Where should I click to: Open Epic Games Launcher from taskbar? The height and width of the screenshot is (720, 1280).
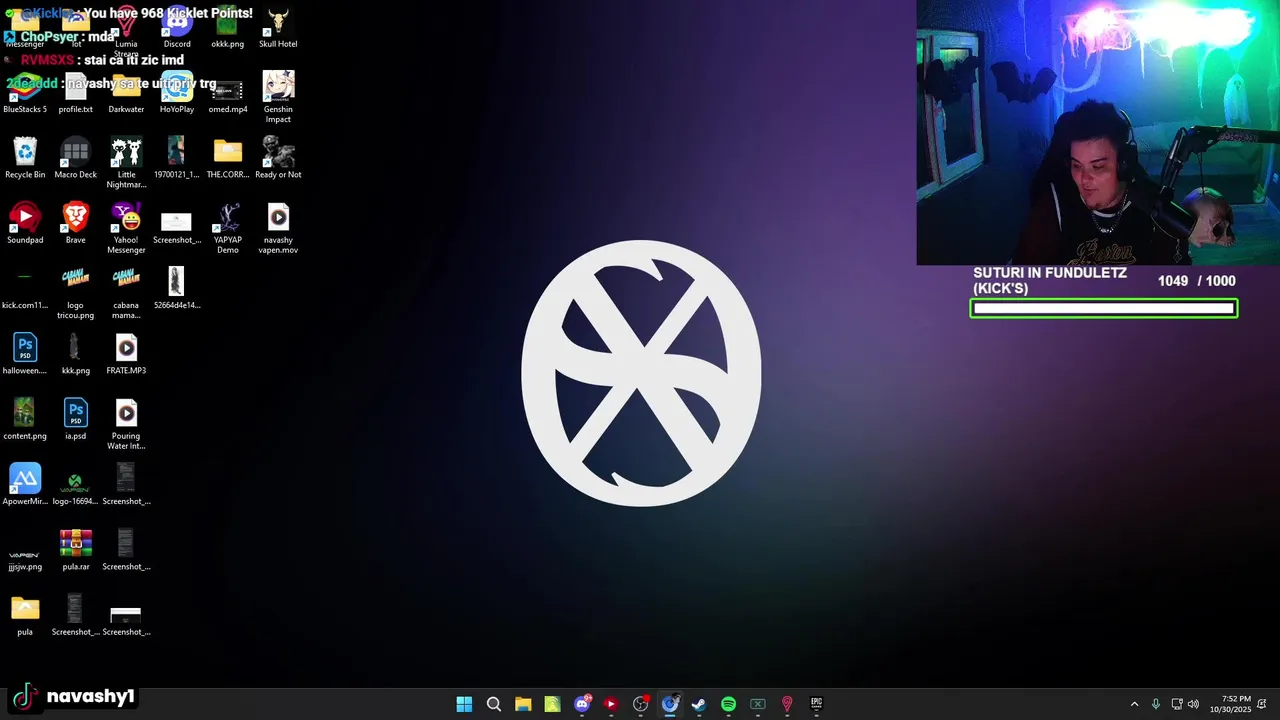pos(816,704)
